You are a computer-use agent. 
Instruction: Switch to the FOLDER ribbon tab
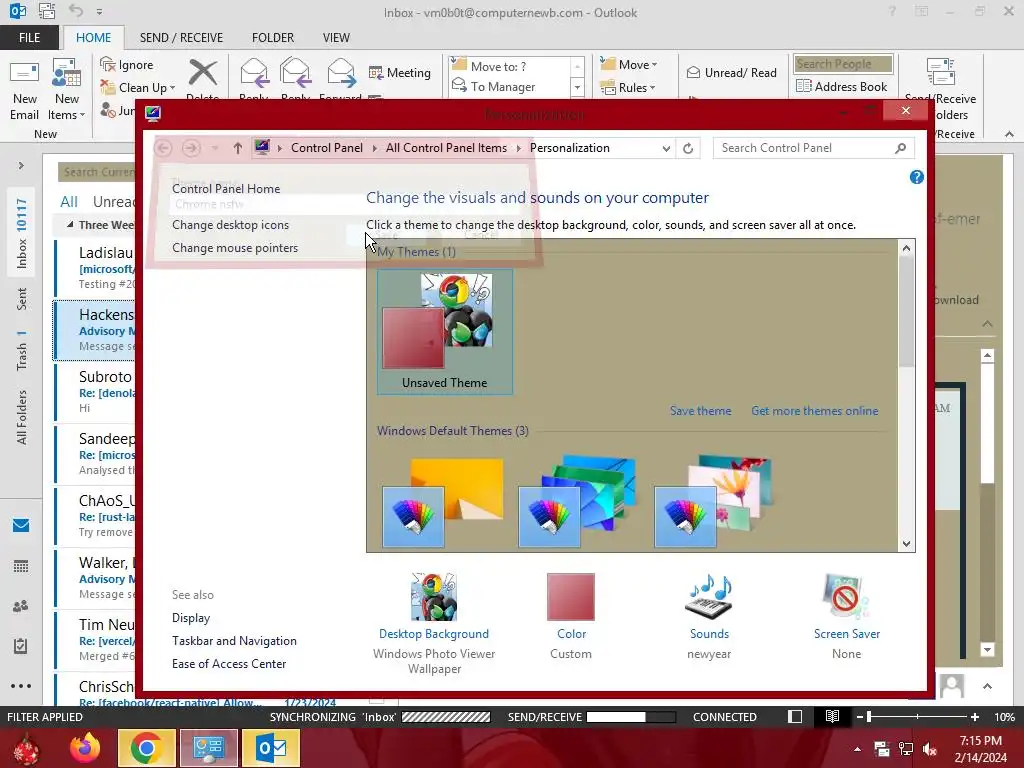273,38
